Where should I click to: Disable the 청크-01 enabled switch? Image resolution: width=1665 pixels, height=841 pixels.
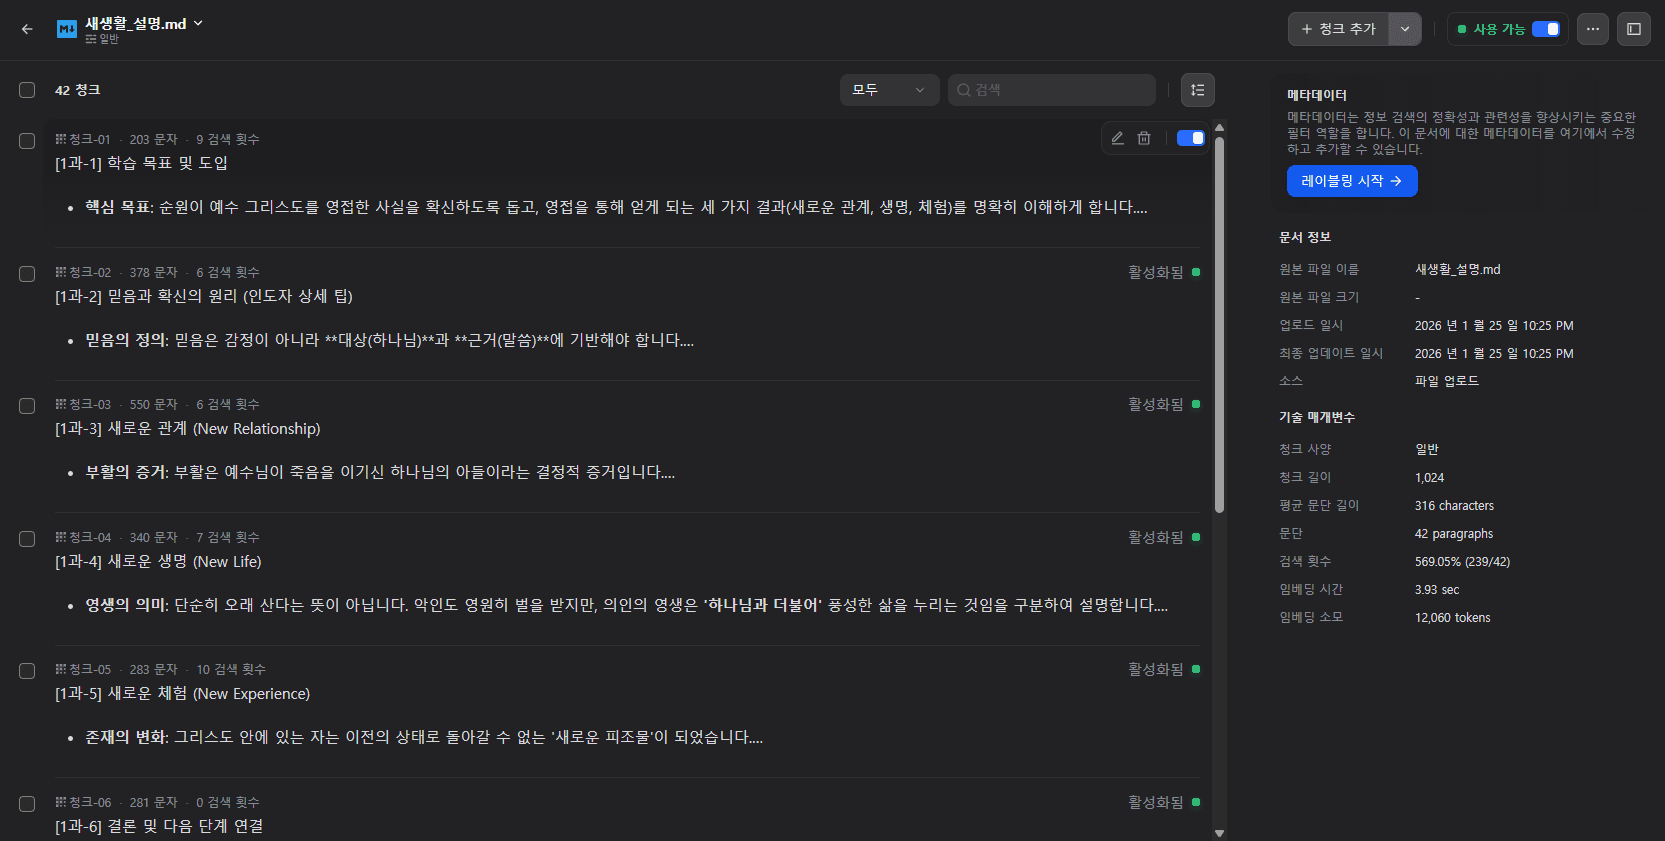(1190, 138)
